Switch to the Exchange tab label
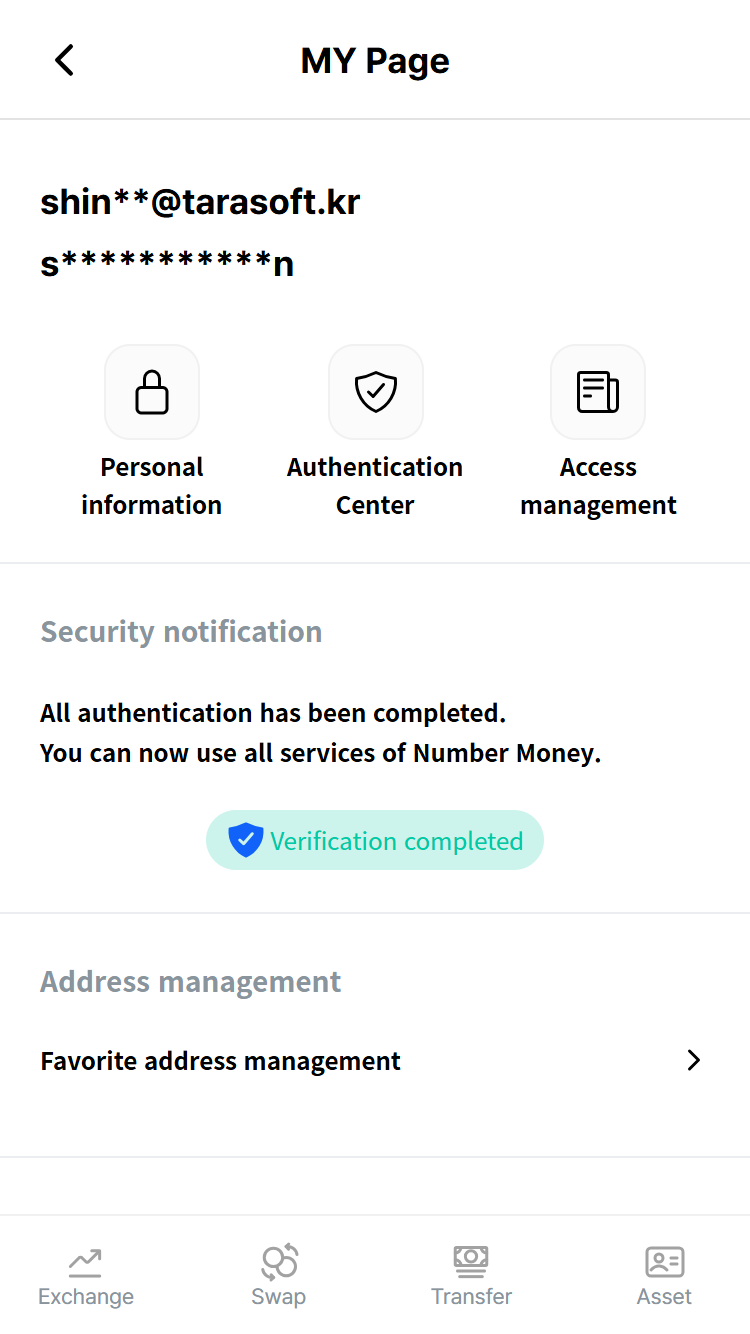 coord(86,1297)
